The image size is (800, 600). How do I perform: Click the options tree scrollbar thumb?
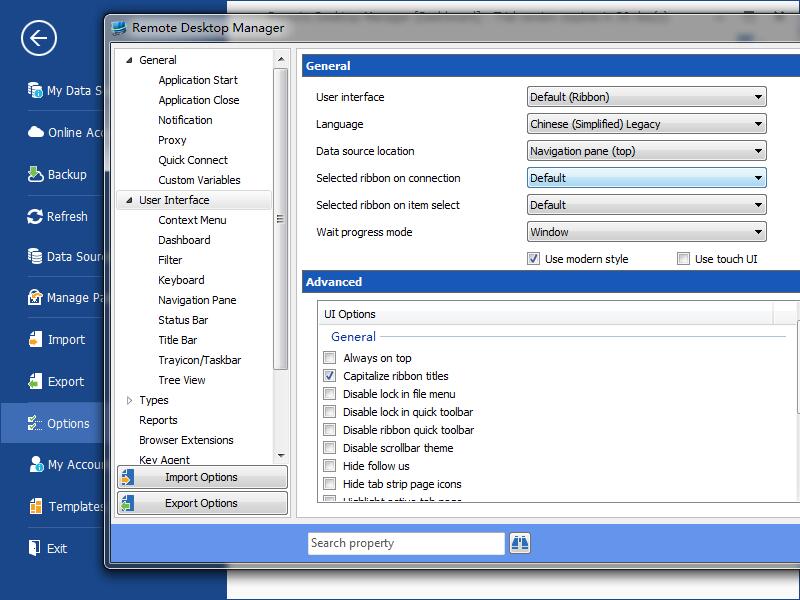280,219
